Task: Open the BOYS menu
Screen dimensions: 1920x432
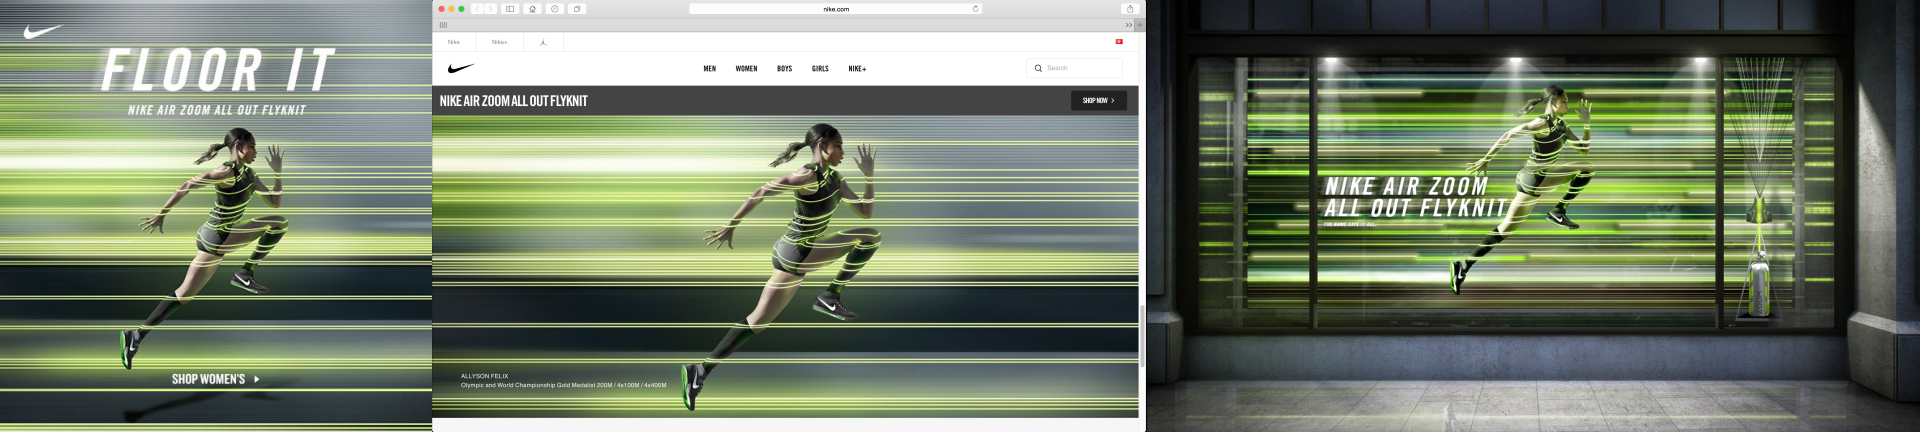Action: [x=784, y=69]
